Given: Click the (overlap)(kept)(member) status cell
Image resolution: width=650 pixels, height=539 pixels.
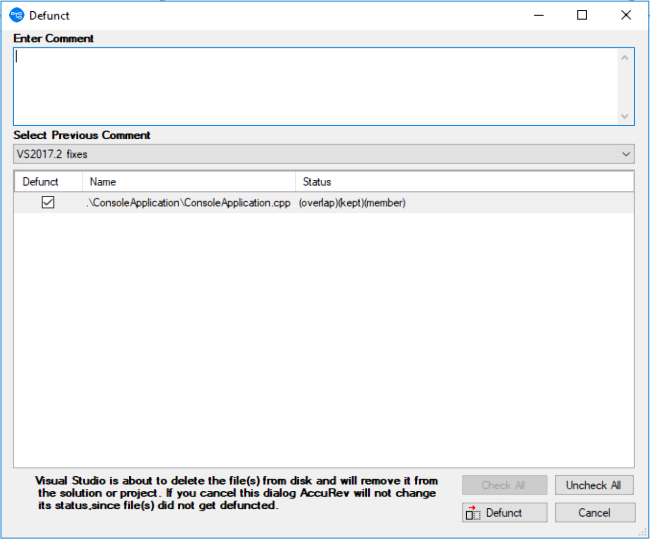Looking at the screenshot, I should (x=352, y=203).
